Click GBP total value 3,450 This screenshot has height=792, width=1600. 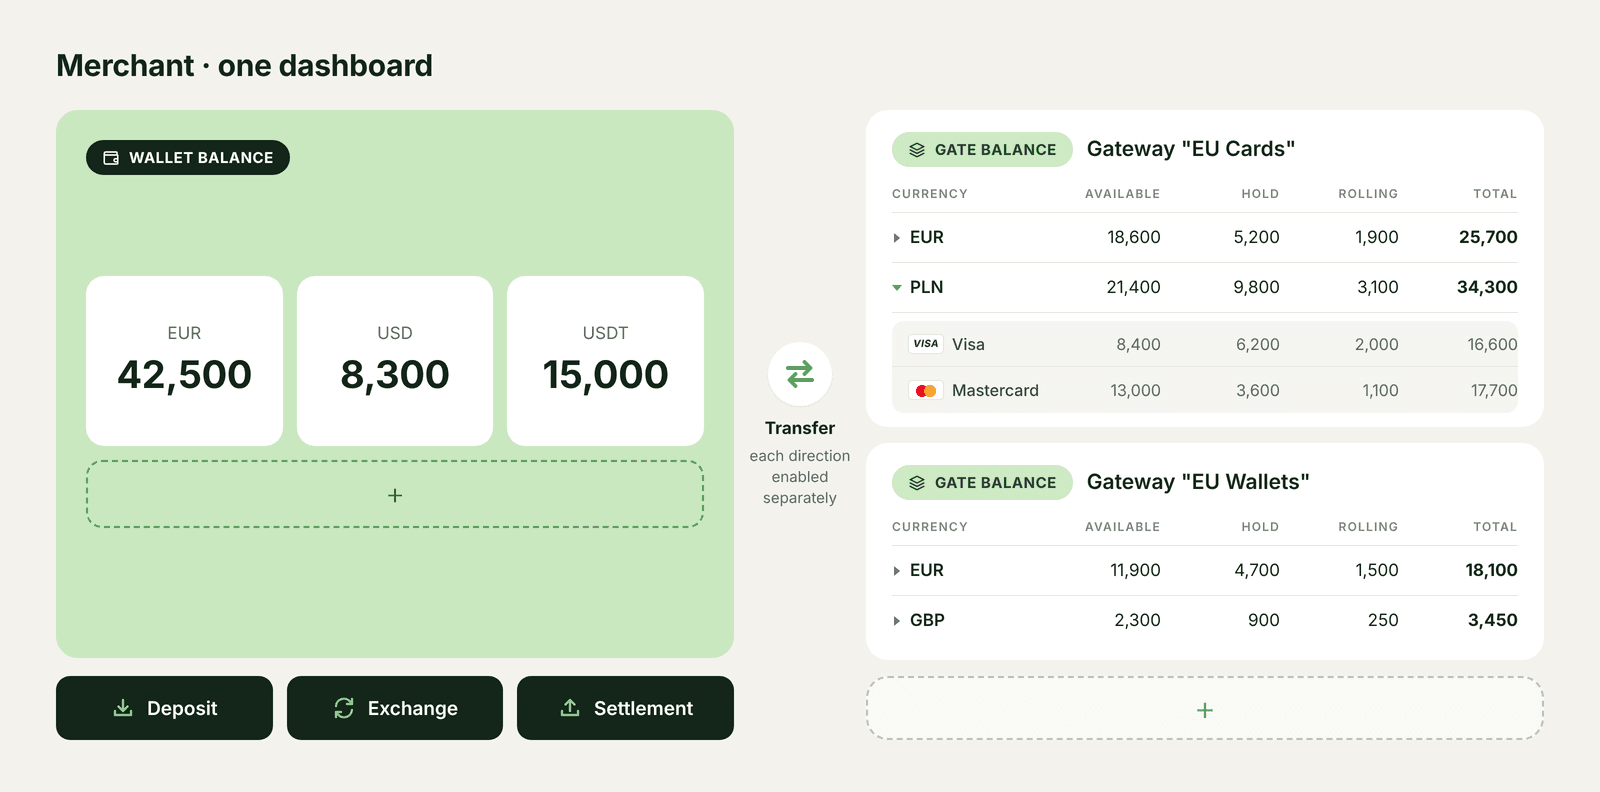click(x=1492, y=620)
